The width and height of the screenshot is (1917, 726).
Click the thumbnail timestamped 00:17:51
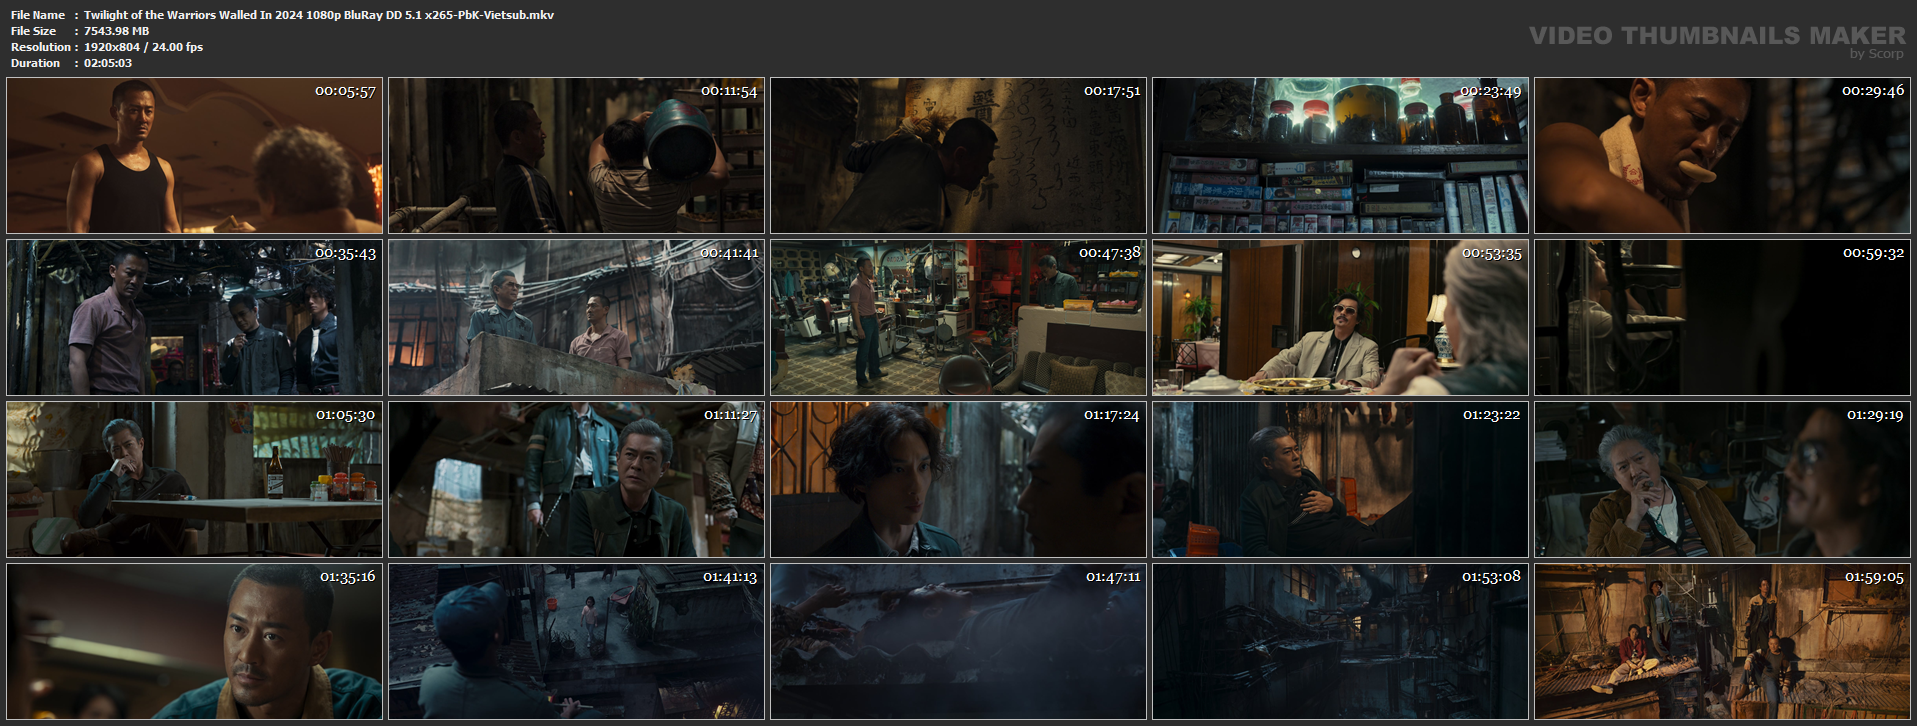click(x=958, y=156)
